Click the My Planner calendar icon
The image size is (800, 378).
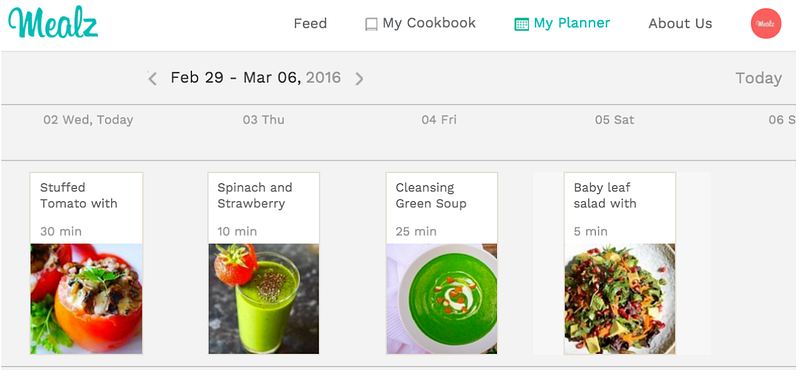(x=521, y=24)
